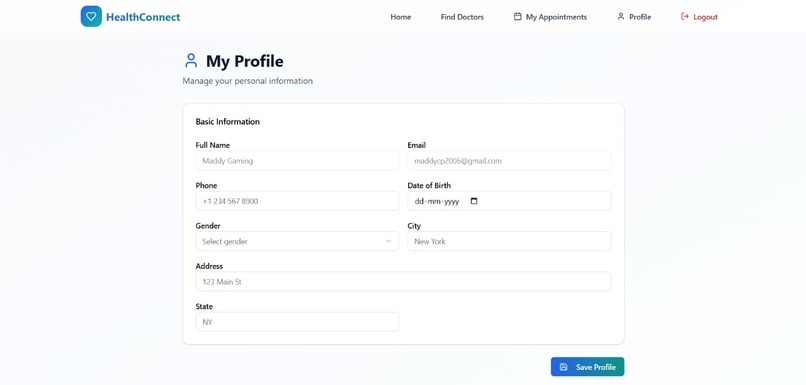Open My Appointments page

550,17
